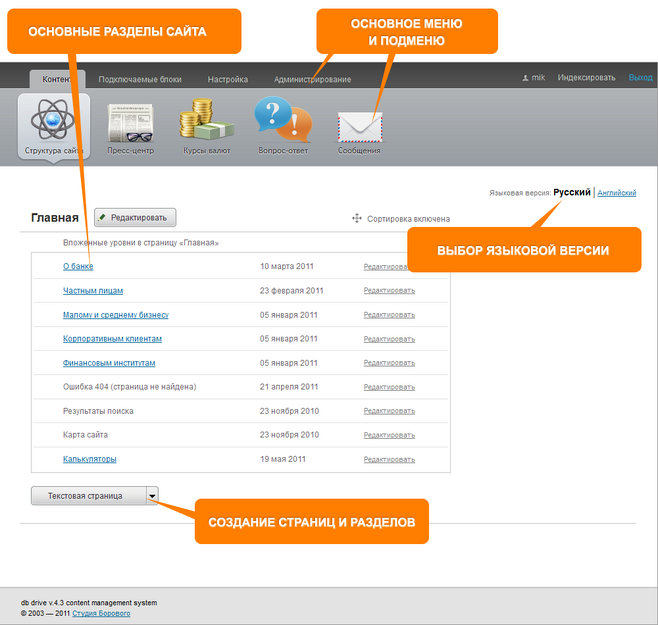This screenshot has height=625, width=658.
Task: Edit the Калькуляторы row
Action: coord(389,460)
